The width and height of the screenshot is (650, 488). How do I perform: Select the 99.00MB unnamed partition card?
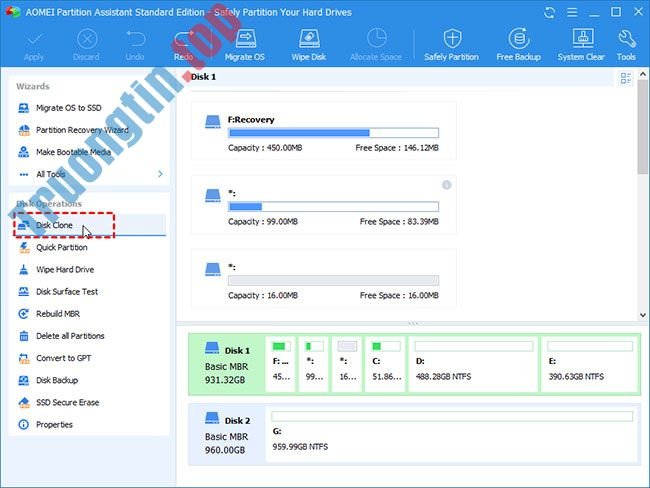pyautogui.click(x=324, y=204)
